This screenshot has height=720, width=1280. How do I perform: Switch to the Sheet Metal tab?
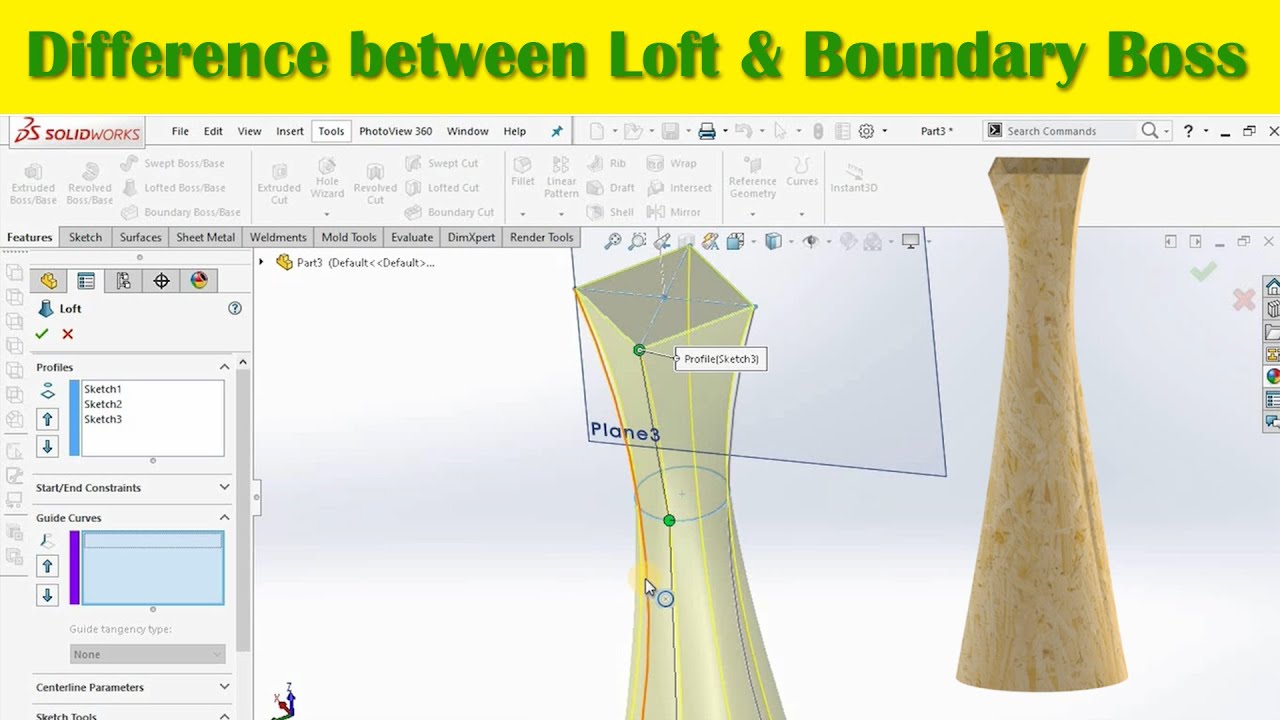click(205, 237)
